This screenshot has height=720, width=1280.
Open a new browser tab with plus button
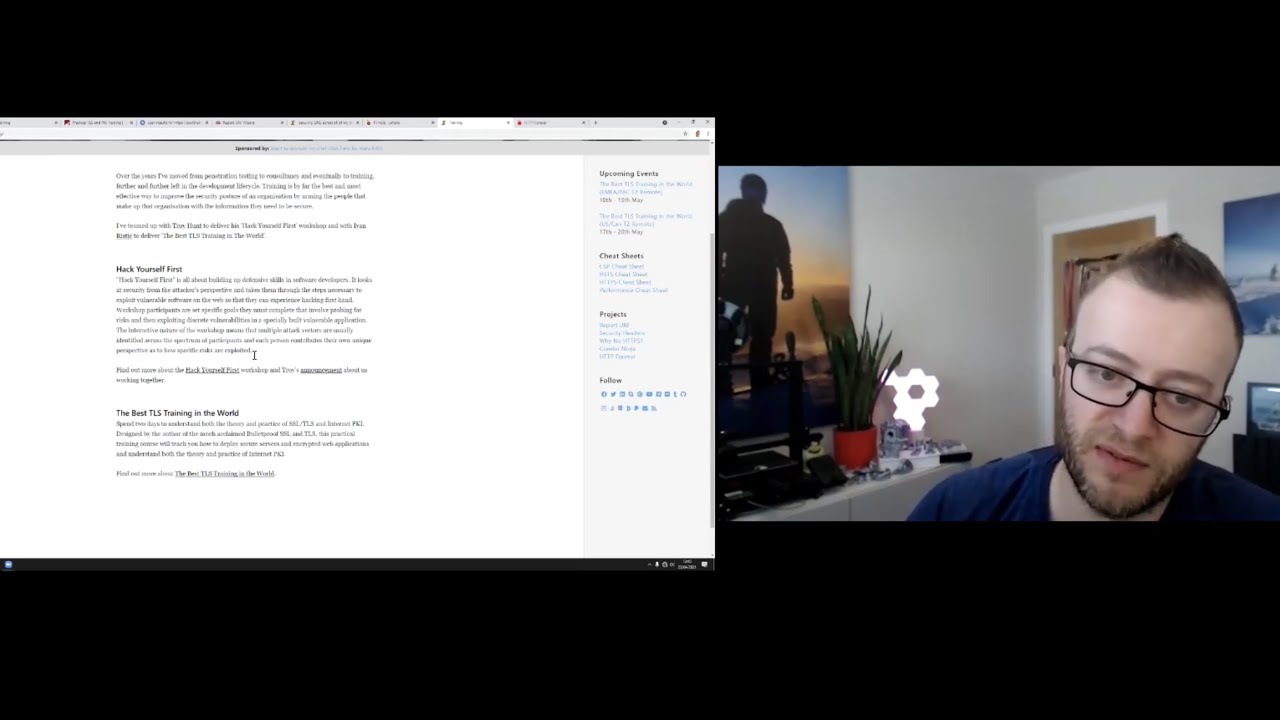595,123
